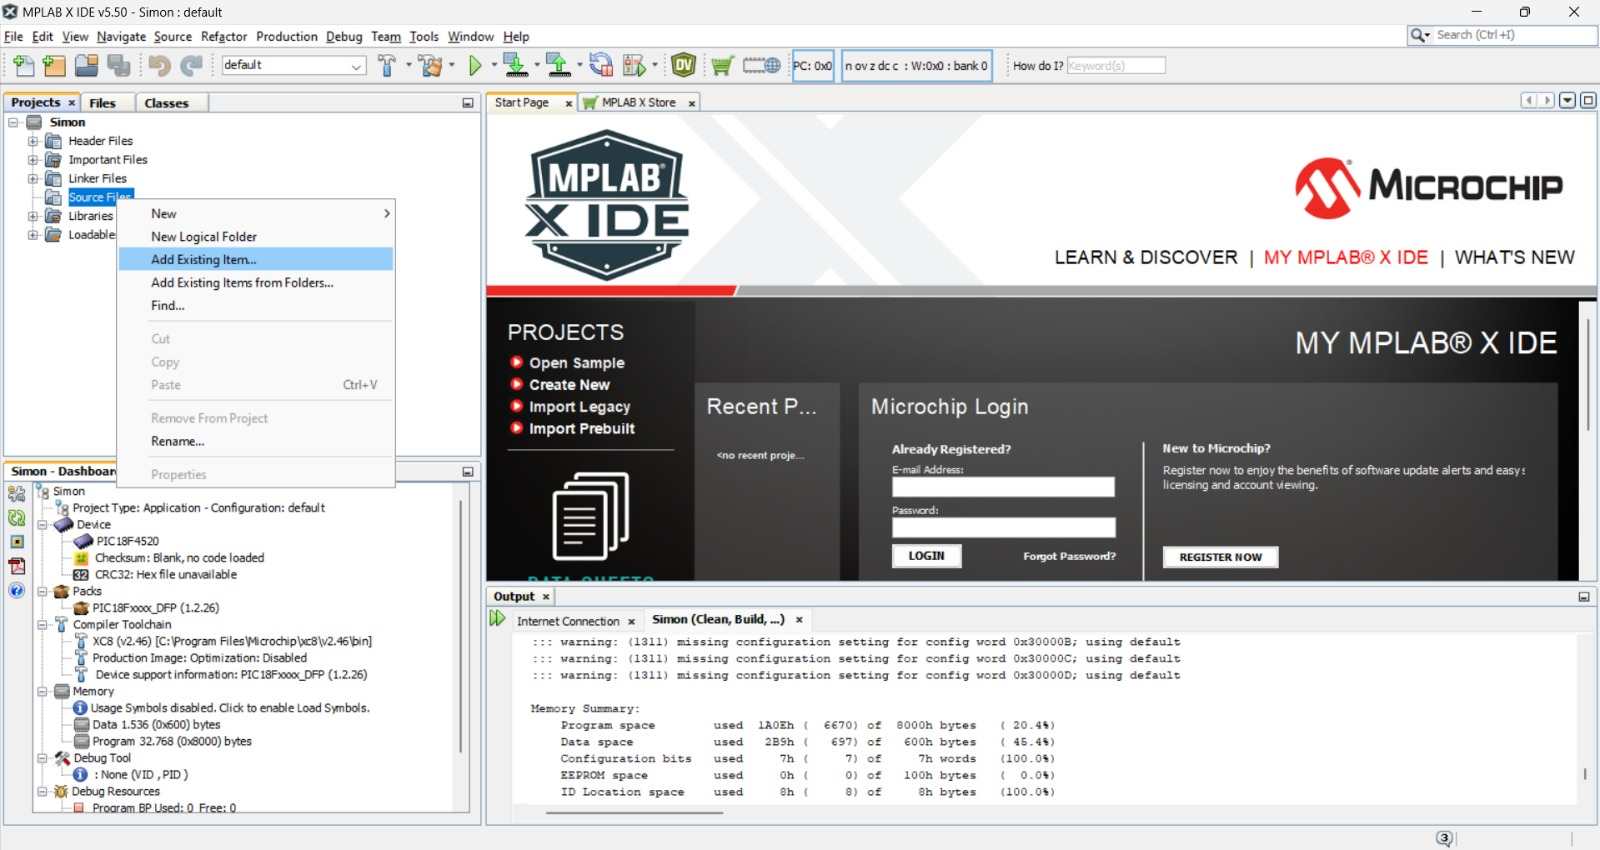Click the New Project toolbar icon
Image resolution: width=1600 pixels, height=850 pixels.
tap(54, 66)
